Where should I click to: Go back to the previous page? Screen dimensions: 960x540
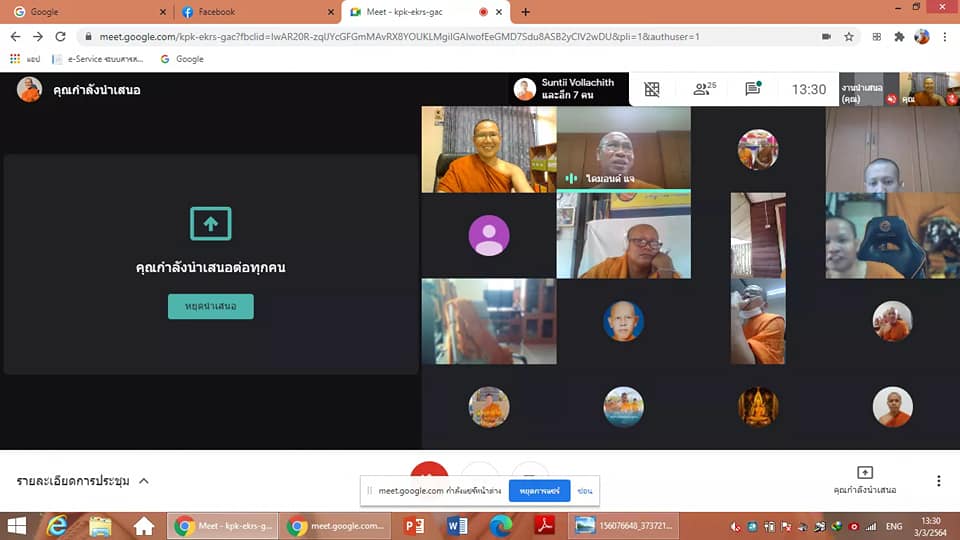(x=15, y=37)
